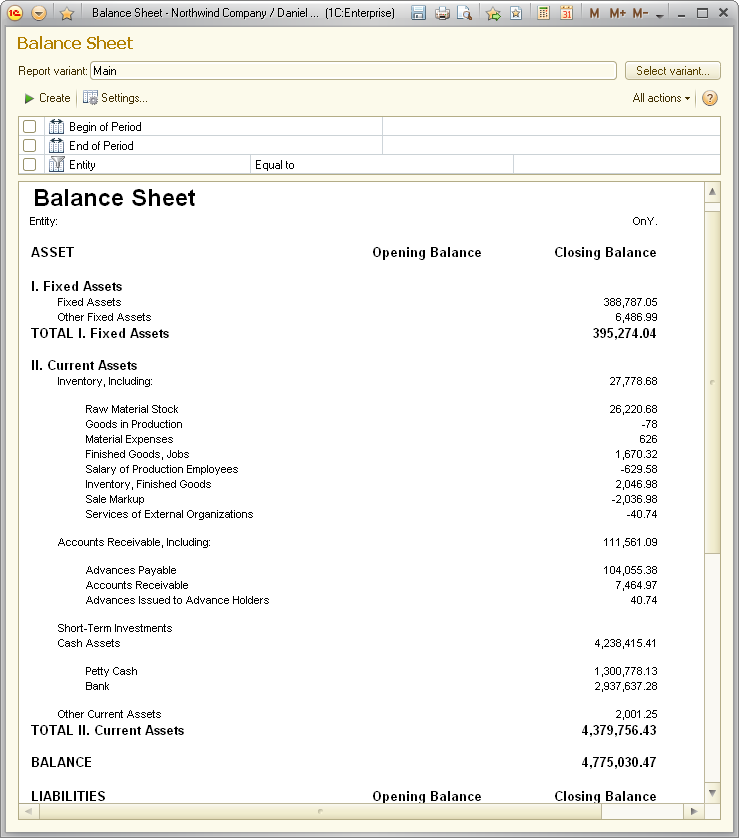739x838 pixels.
Task: Enable the Entity filter checkbox
Action: 29,164
